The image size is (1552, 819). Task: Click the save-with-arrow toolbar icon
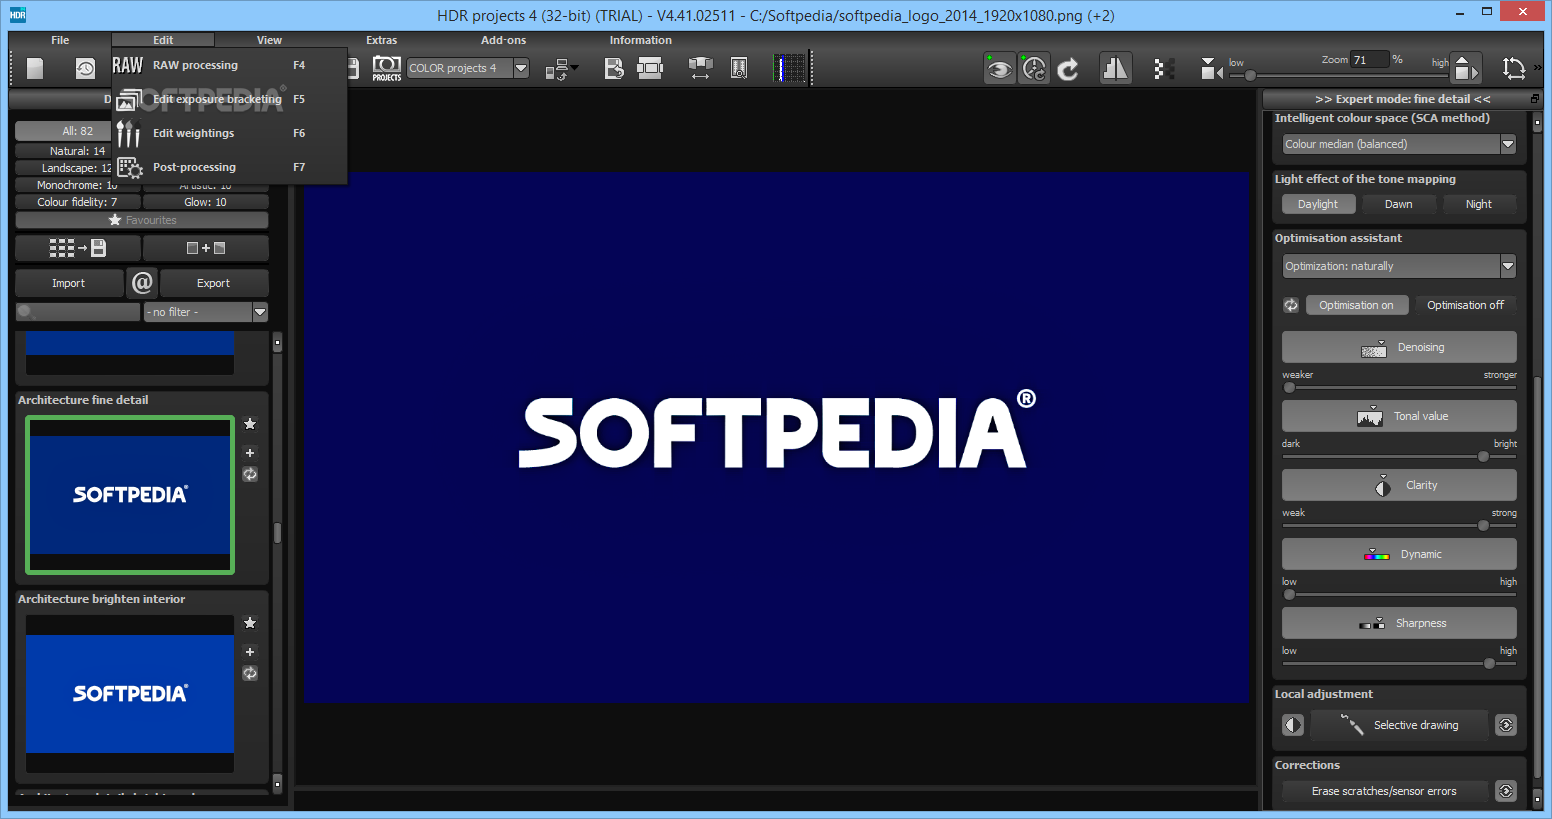[x=614, y=68]
